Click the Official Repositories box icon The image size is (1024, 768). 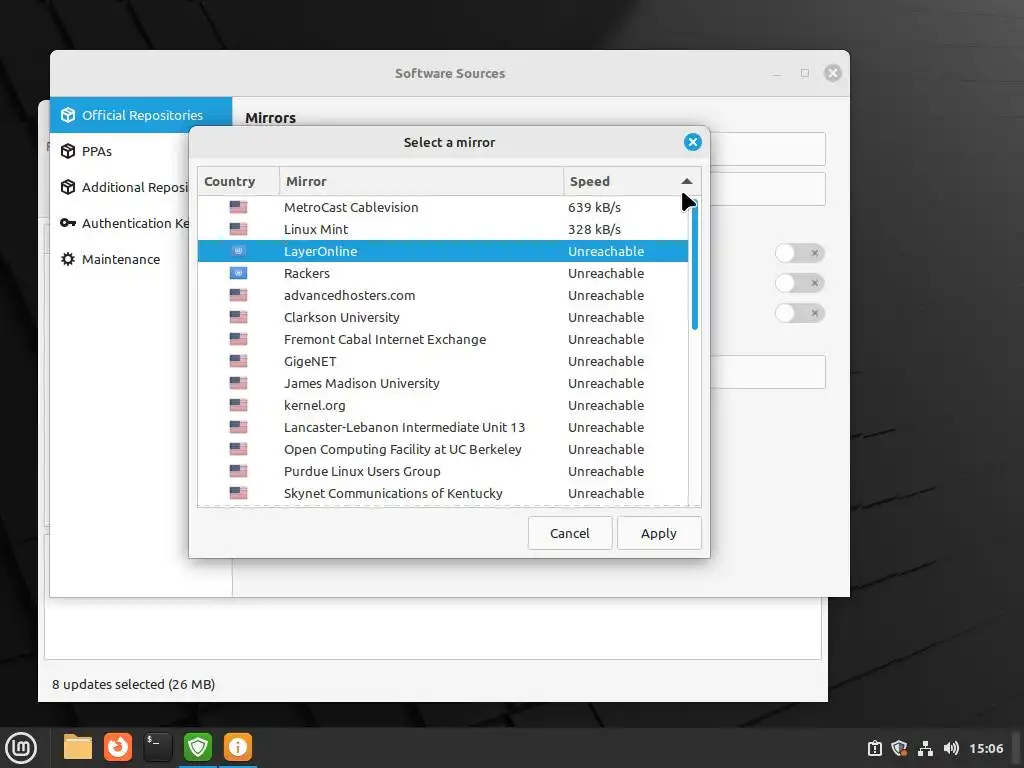click(68, 115)
